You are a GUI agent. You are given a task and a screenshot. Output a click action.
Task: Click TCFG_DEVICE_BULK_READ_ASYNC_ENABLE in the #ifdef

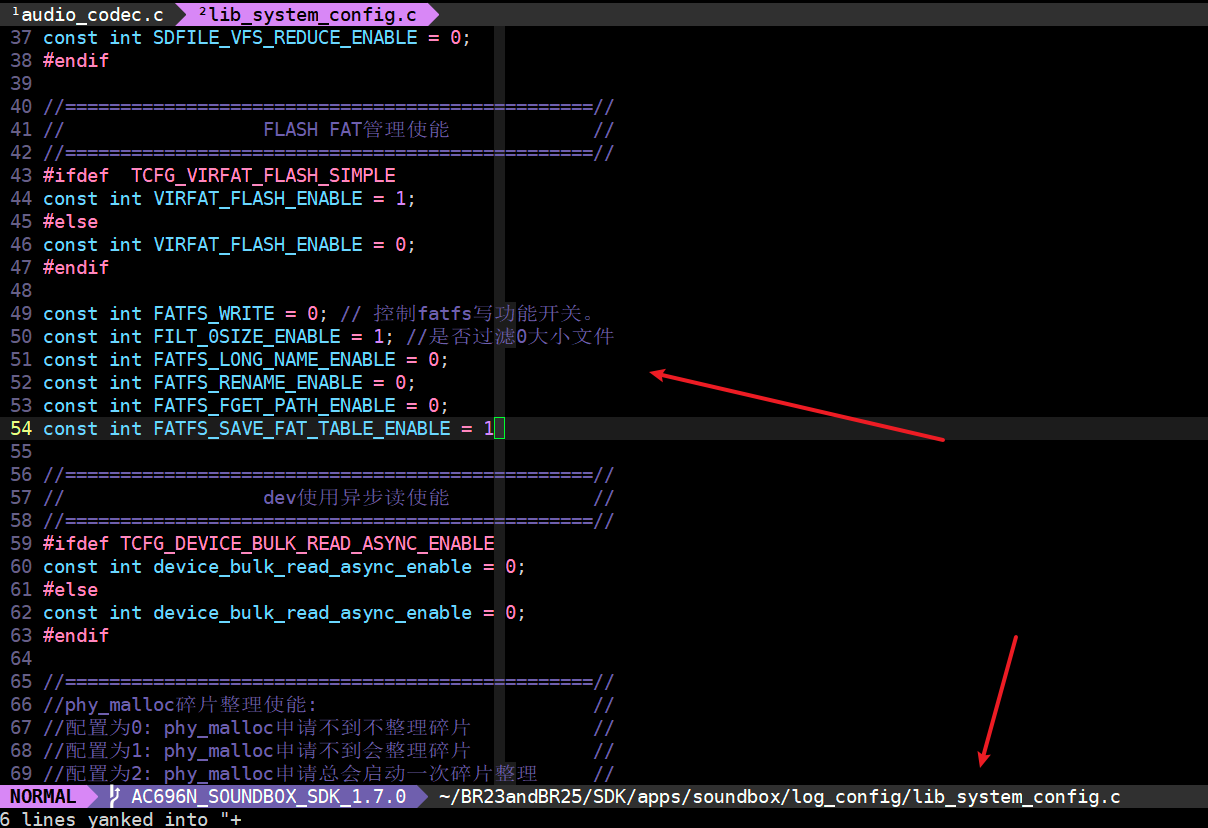tap(307, 544)
